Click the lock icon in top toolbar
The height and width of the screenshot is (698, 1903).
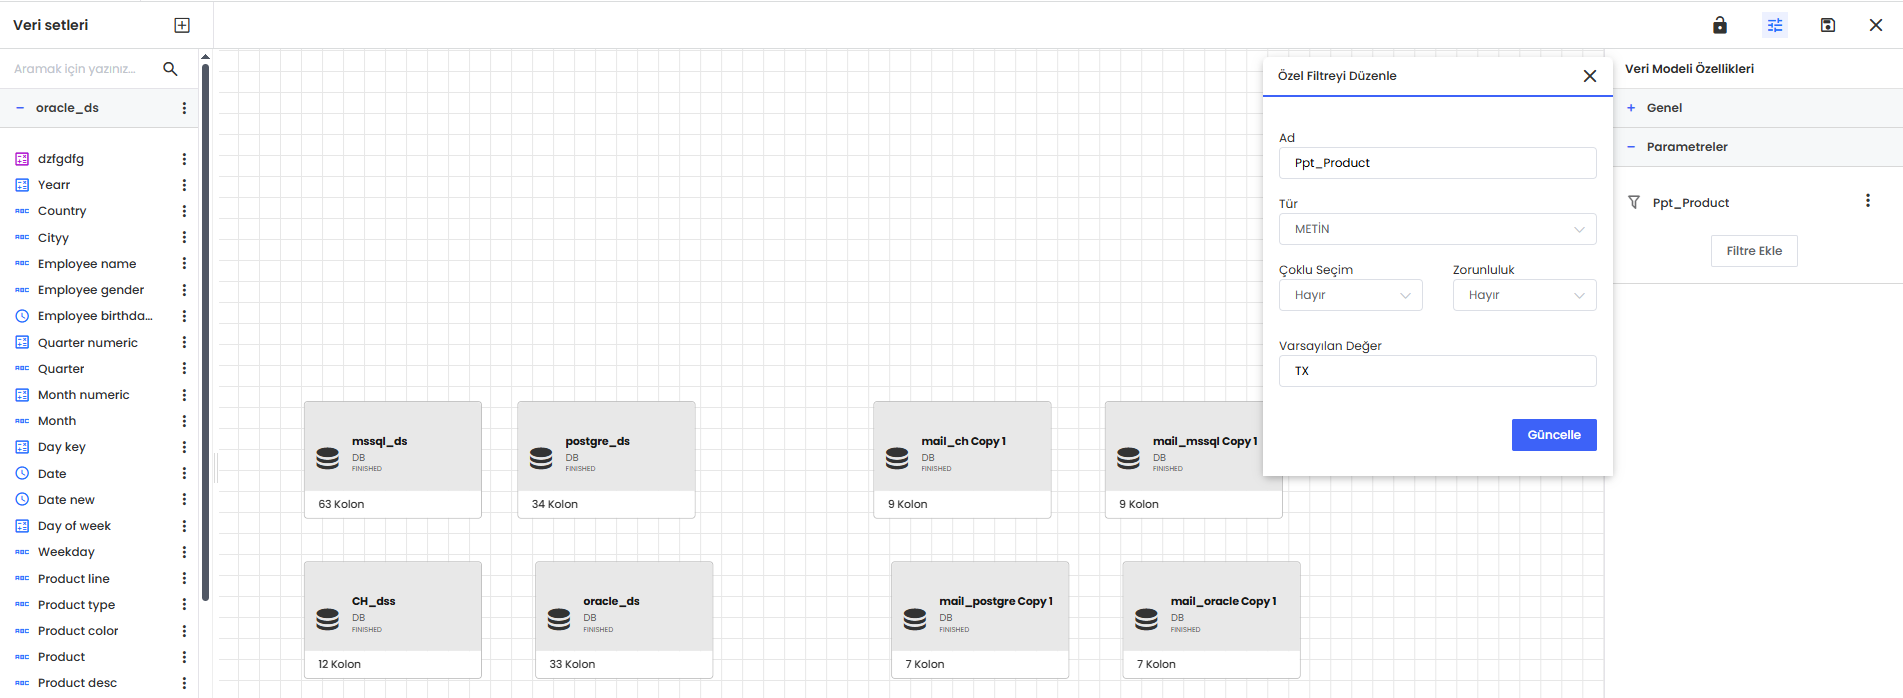coord(1720,25)
